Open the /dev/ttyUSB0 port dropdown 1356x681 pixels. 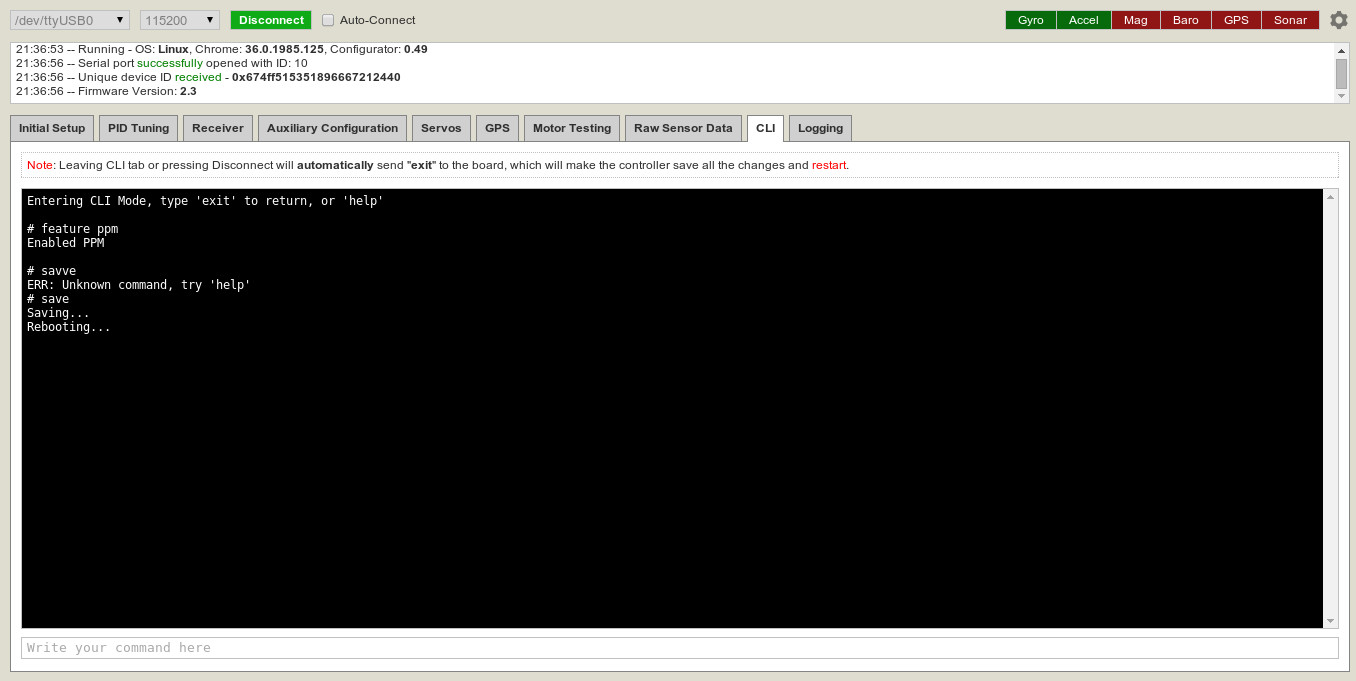click(70, 20)
